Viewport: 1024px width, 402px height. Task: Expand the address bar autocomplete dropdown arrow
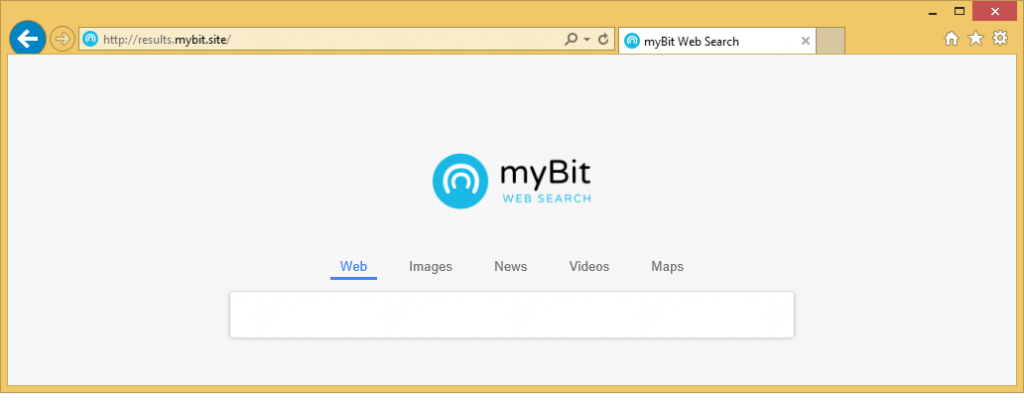(586, 40)
